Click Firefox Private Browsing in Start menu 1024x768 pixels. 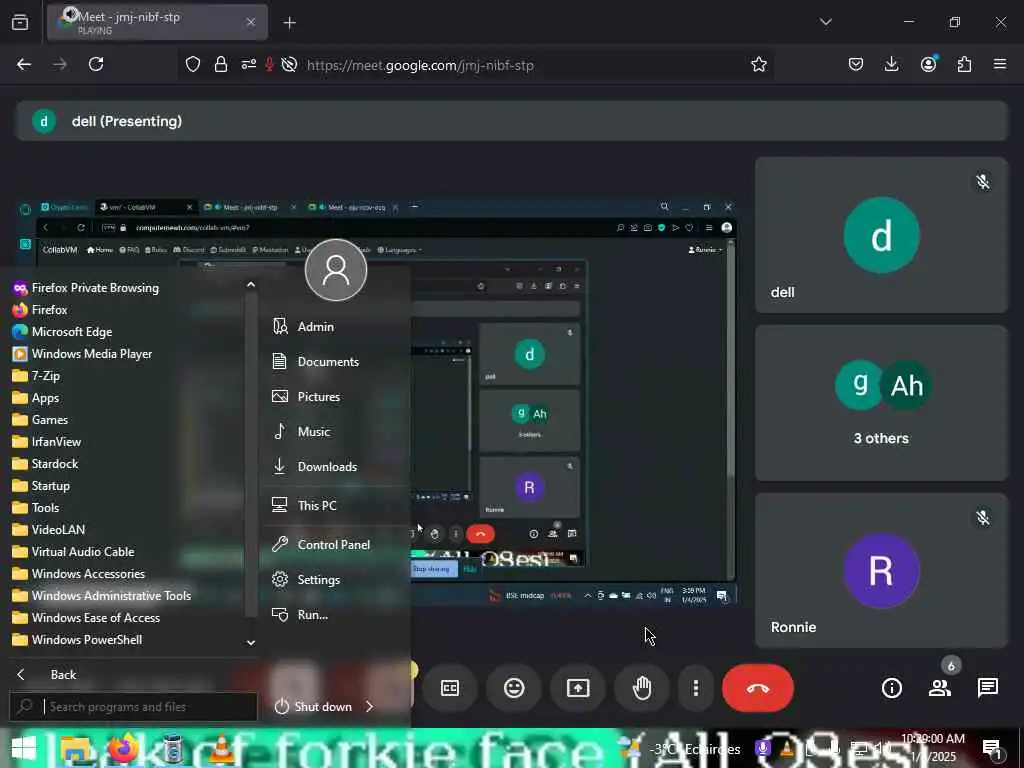pyautogui.click(x=86, y=288)
